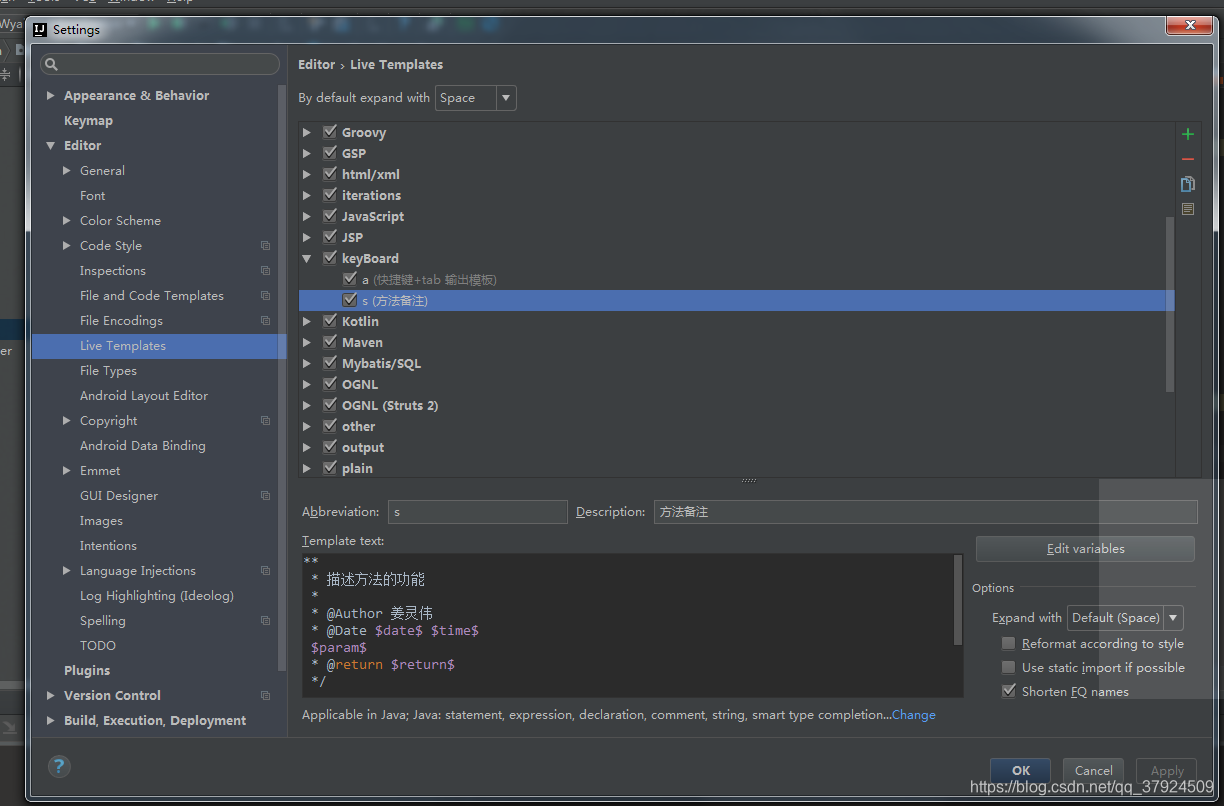
Task: Click project-level icon beside Code Style
Action: (265, 246)
